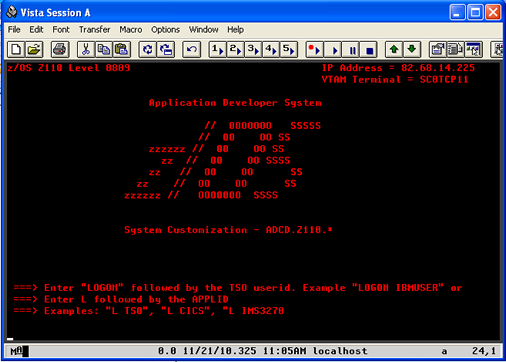Click the Stop macro square icon

pos(369,50)
